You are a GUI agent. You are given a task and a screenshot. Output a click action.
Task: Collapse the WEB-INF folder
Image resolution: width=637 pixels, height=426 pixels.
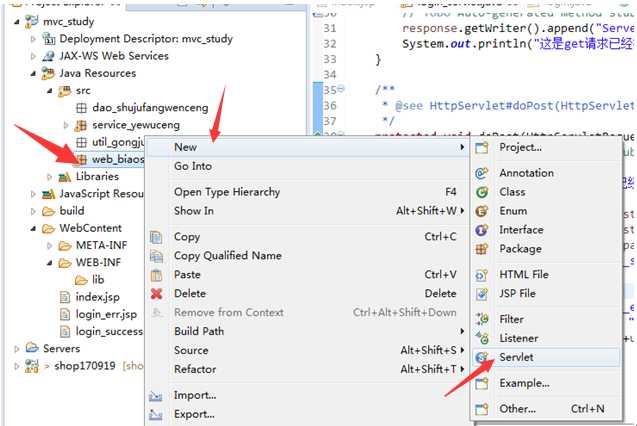tap(50, 263)
